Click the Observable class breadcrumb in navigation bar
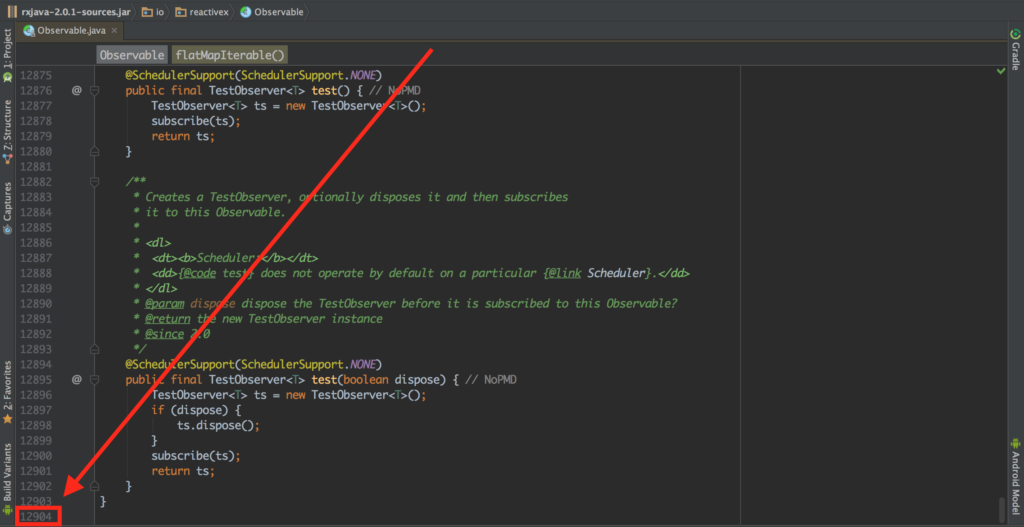Viewport: 1024px width, 527px height. click(272, 12)
